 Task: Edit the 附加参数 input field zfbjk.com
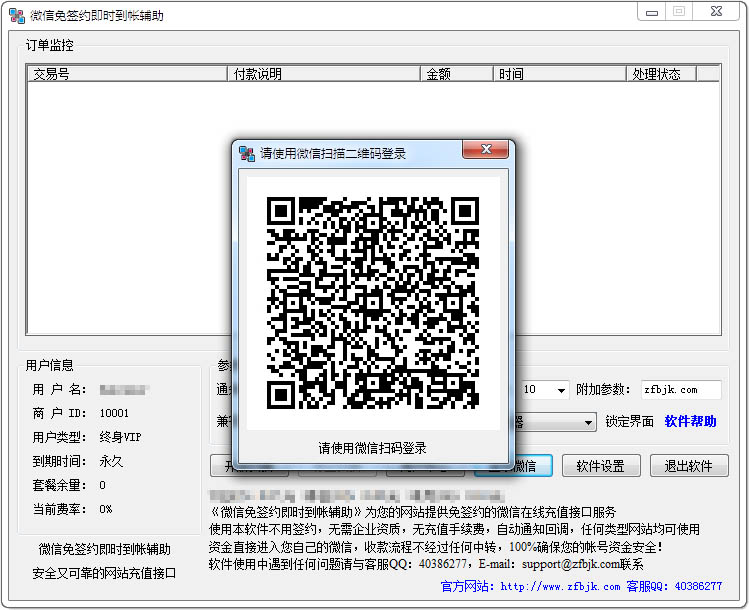click(x=681, y=390)
